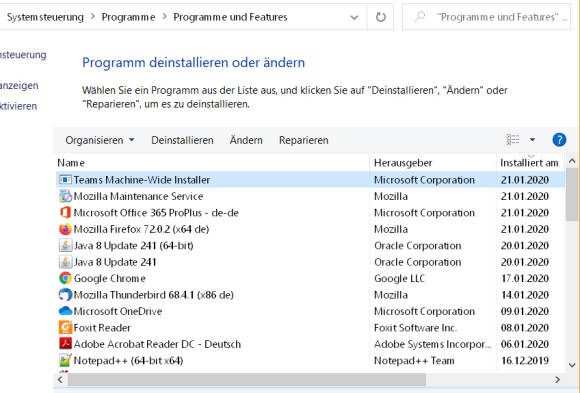Select the Adobe Acrobat Reader DC icon
The image size is (580, 393).
(65, 344)
